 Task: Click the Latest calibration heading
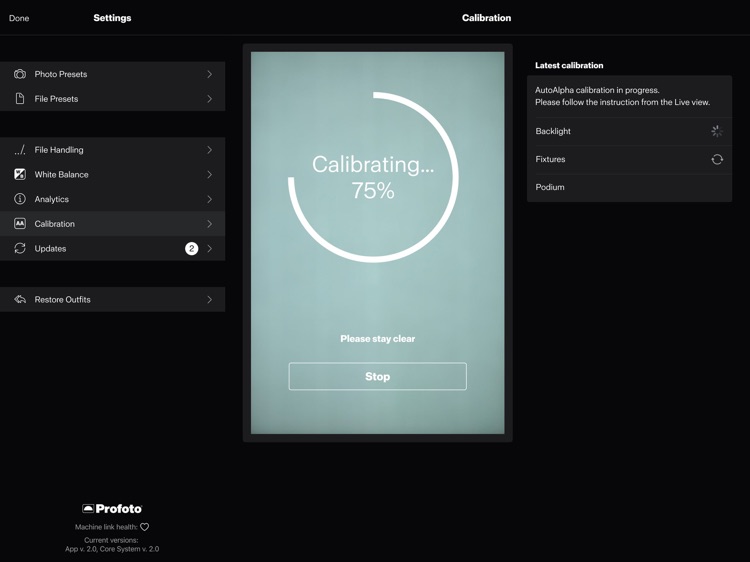569,66
